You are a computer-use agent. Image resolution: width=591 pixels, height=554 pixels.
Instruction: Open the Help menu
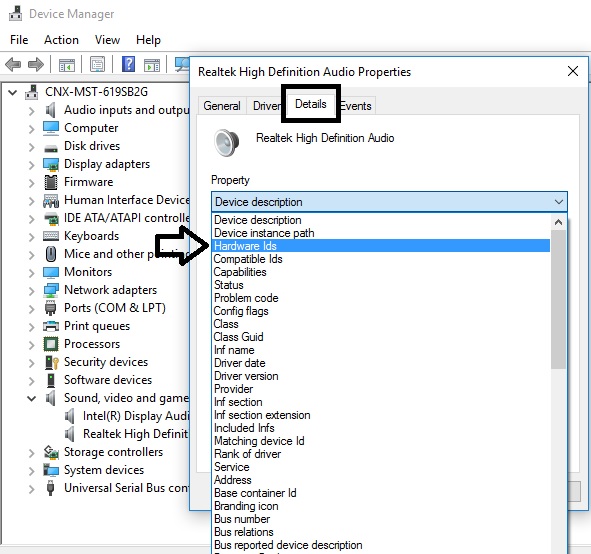coord(148,40)
